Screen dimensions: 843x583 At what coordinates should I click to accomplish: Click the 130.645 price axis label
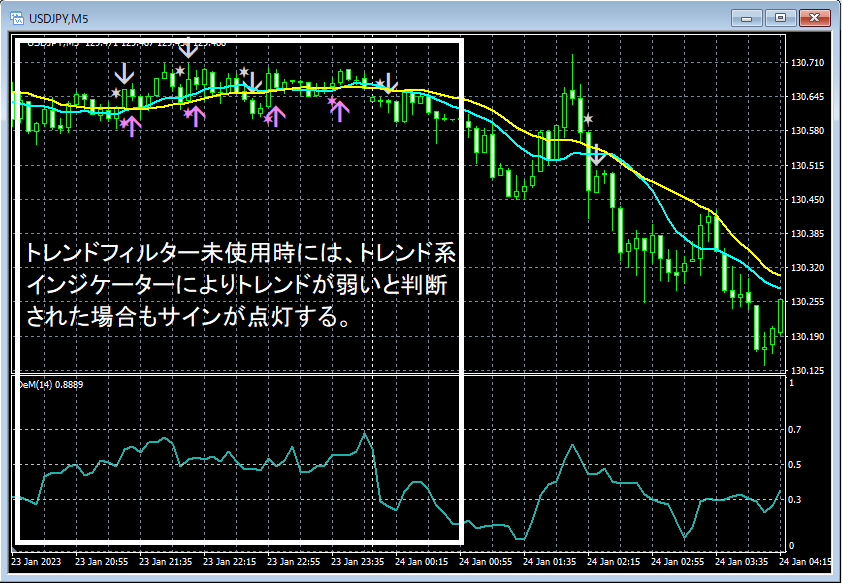808,97
